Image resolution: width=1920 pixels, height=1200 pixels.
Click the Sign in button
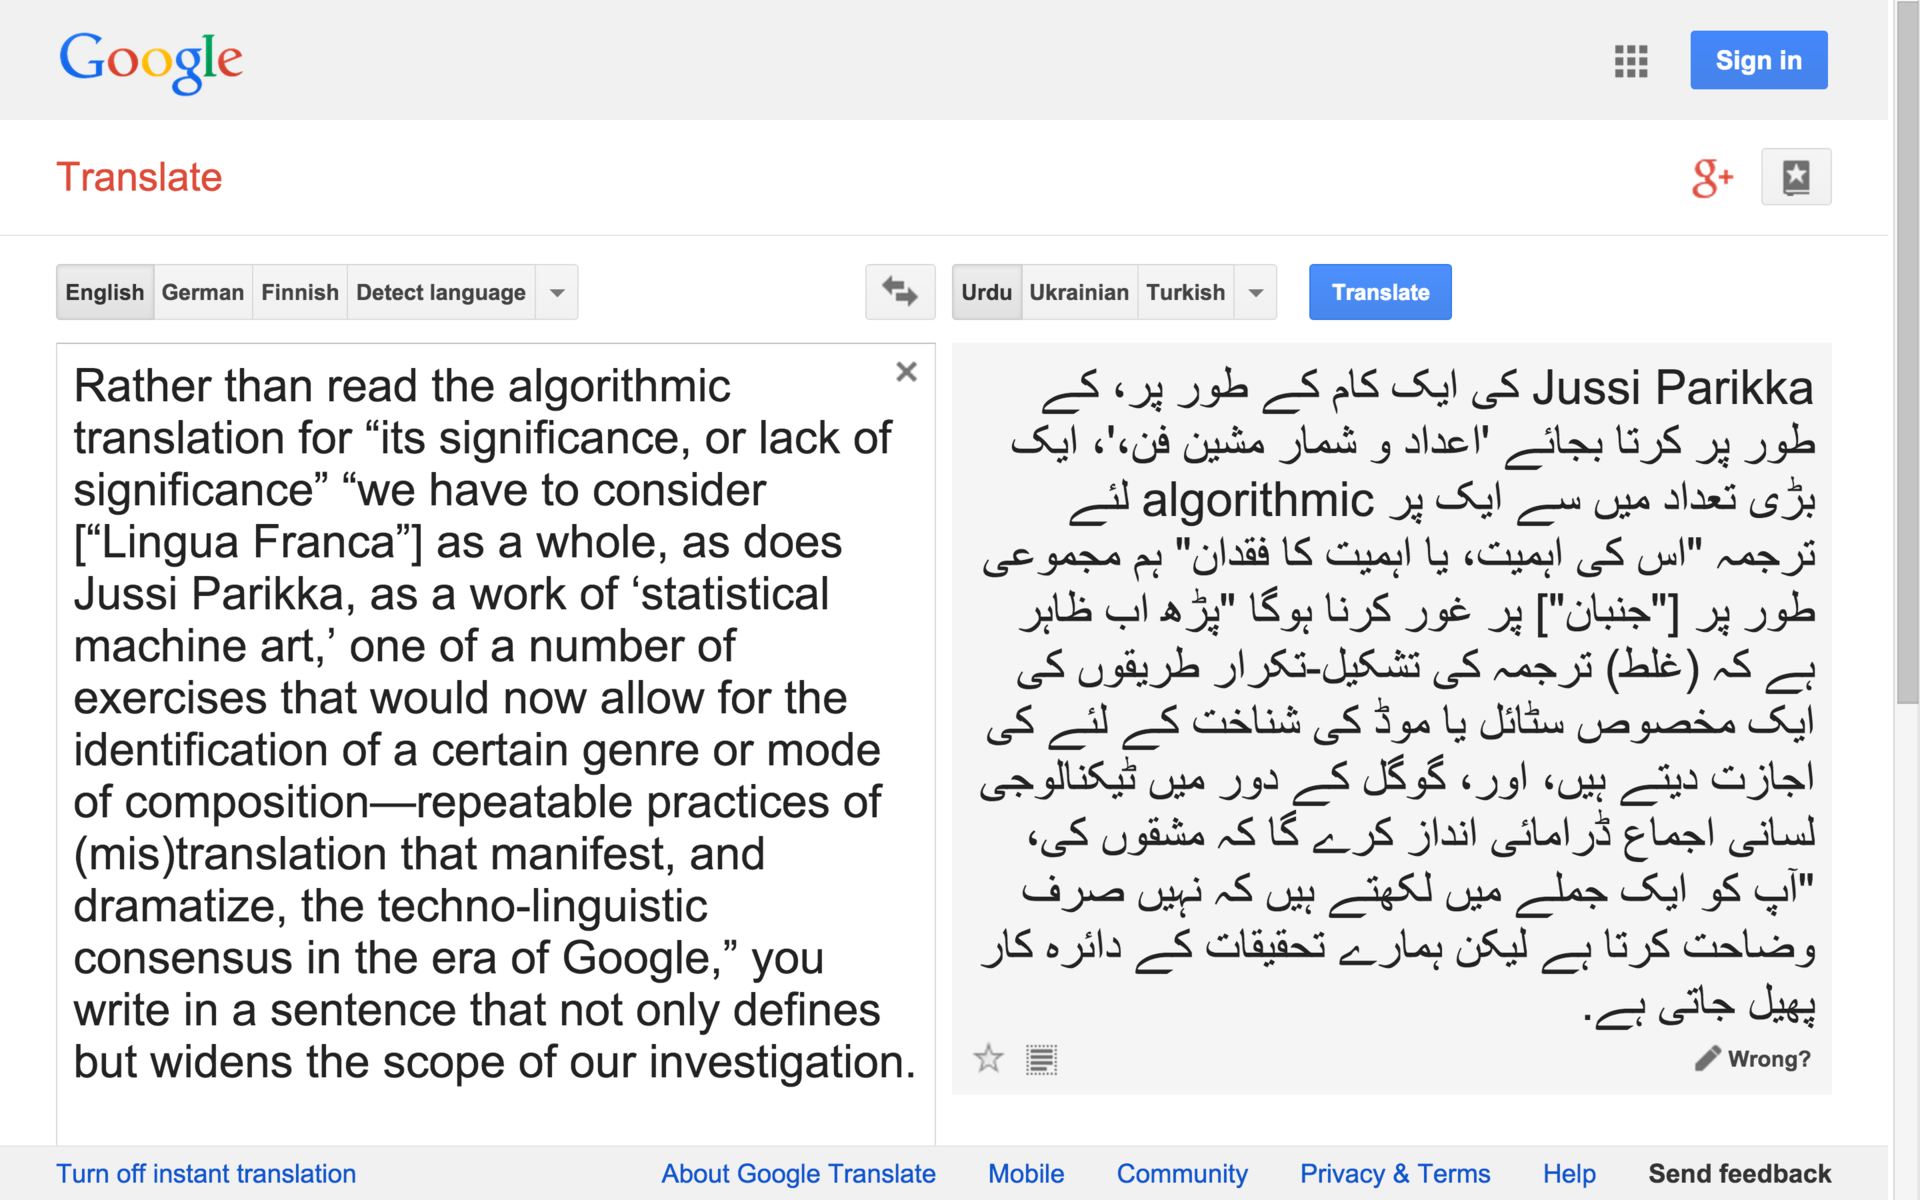1758,60
